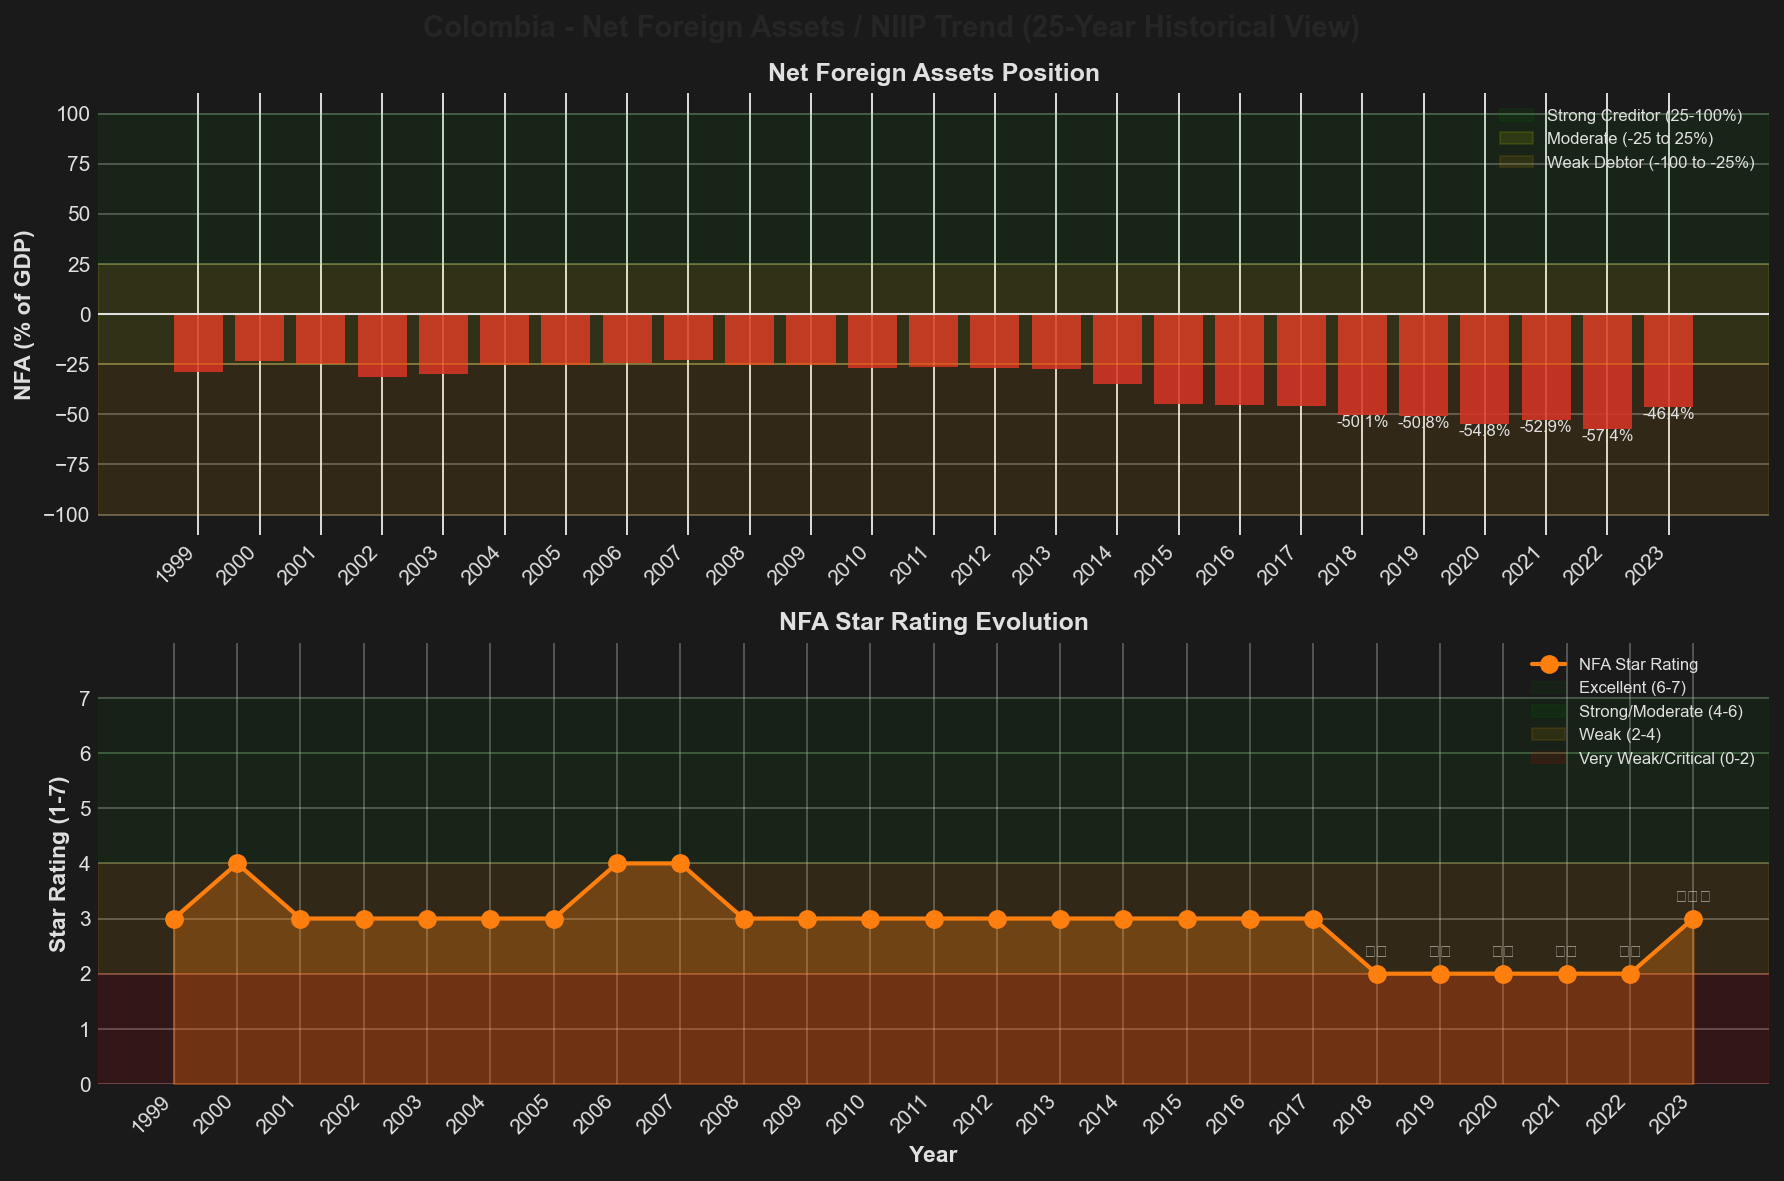Toggle the Very Weak/Critical (0-2) legend entry

tap(1666, 759)
